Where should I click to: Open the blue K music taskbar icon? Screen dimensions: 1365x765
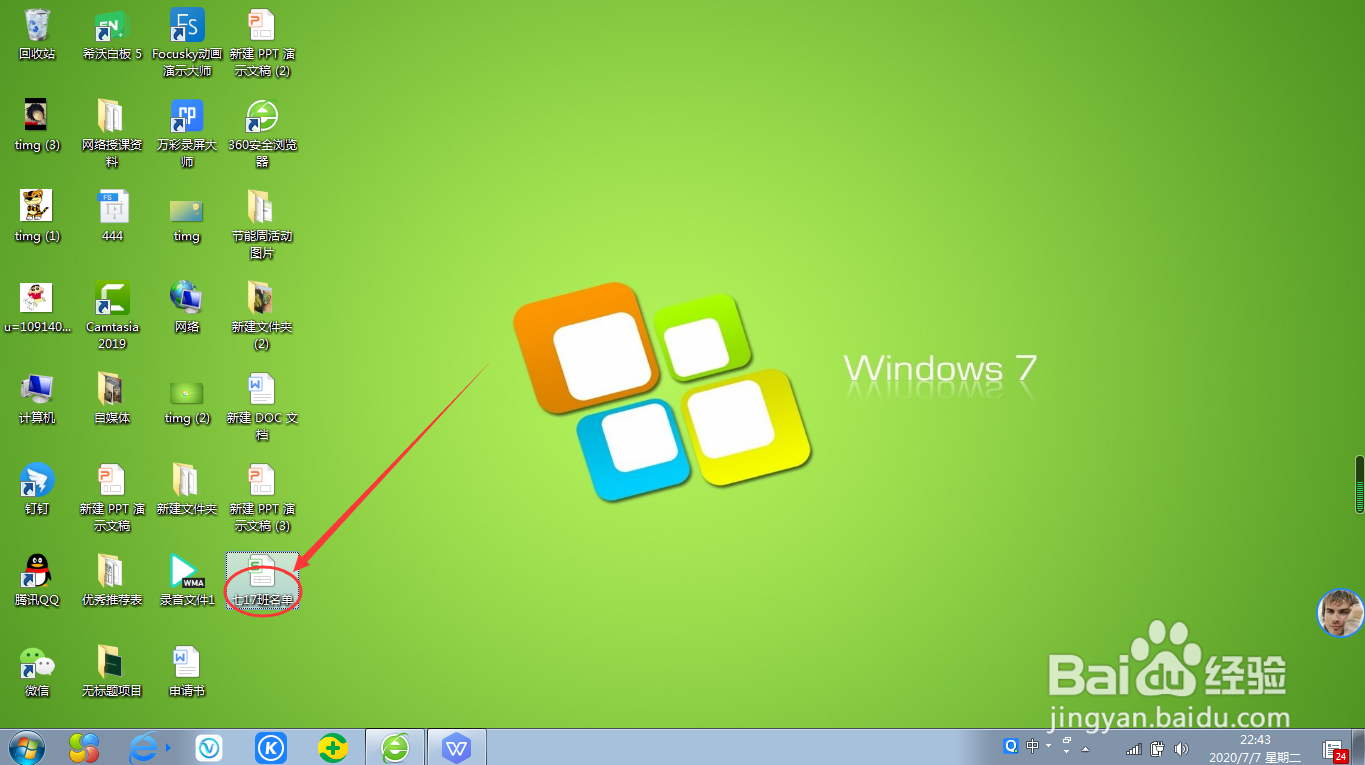(271, 747)
